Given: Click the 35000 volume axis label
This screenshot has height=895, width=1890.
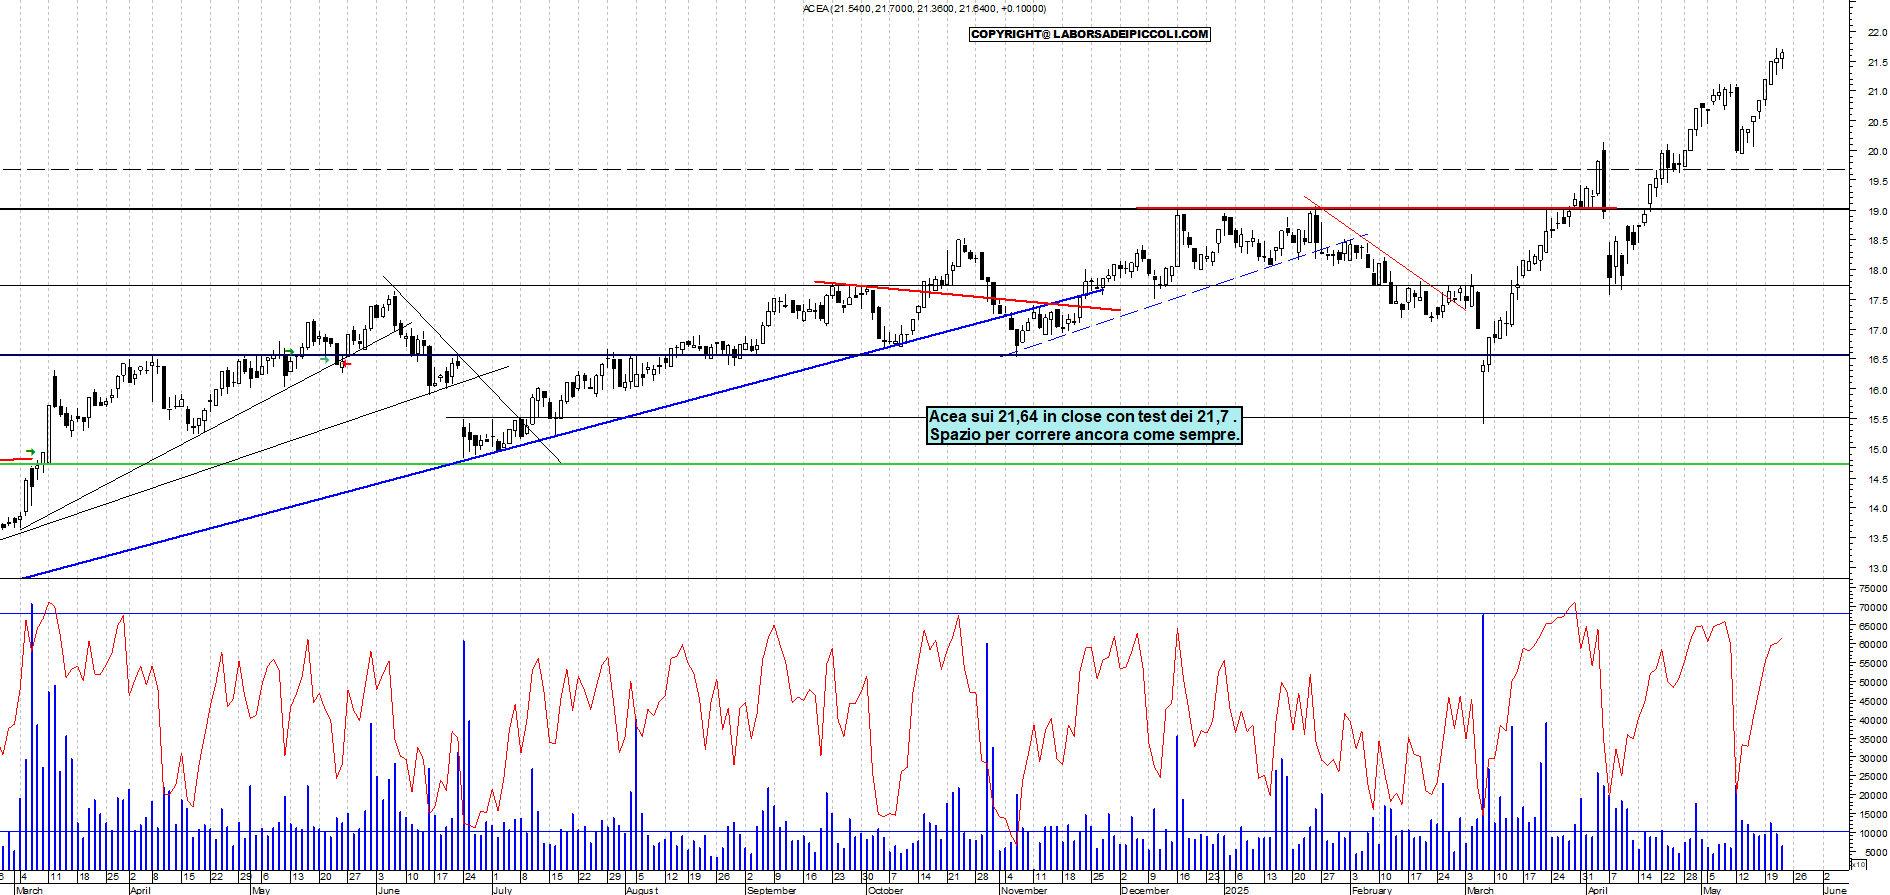Looking at the screenshot, I should (x=1873, y=739).
